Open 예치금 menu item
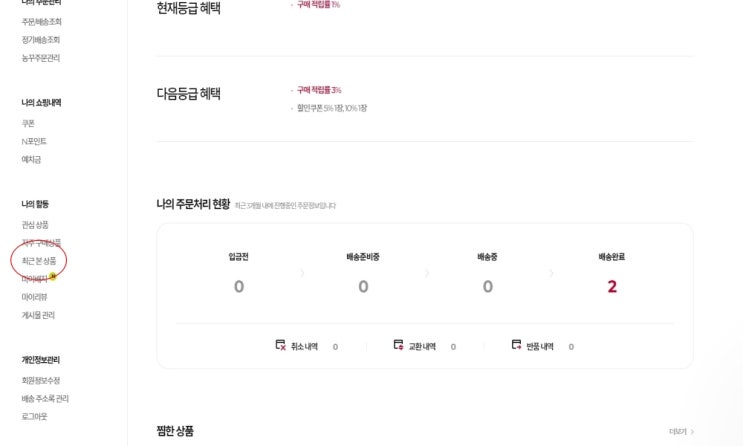The width and height of the screenshot is (743, 446). pyautogui.click(x=31, y=159)
